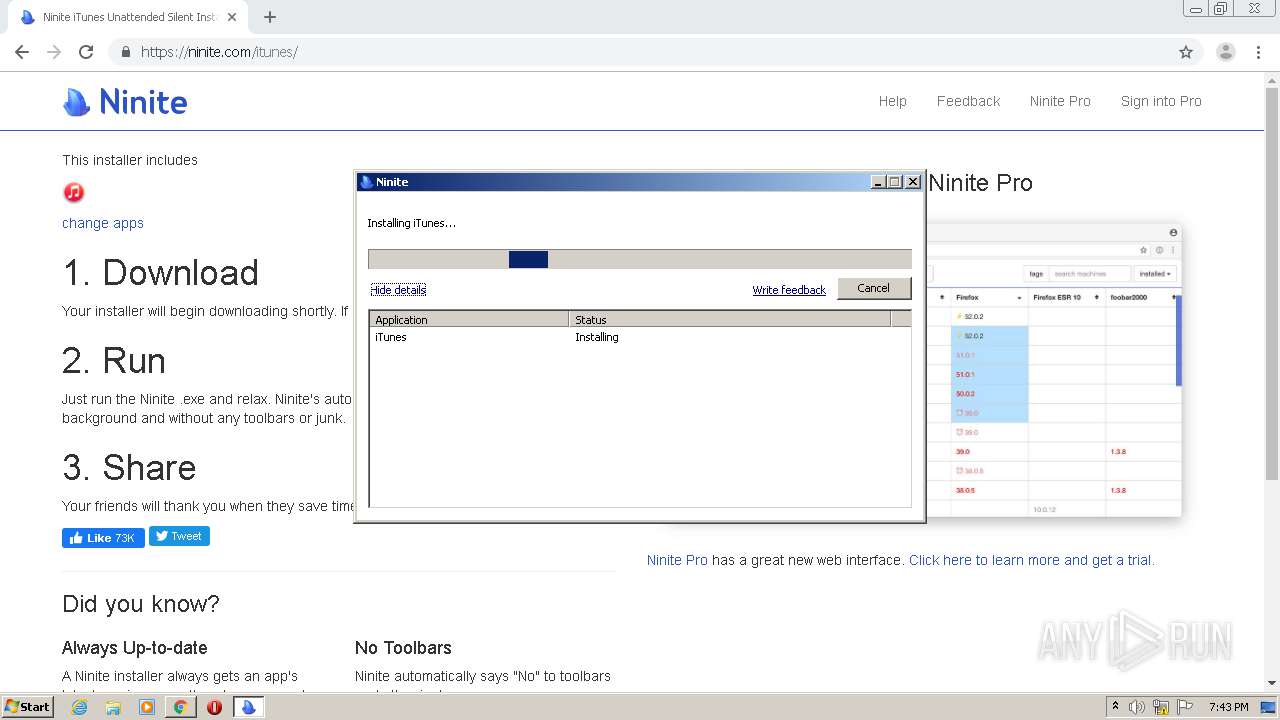Open the Chrome profile avatar menu
This screenshot has width=1280, height=720.
[x=1225, y=52]
